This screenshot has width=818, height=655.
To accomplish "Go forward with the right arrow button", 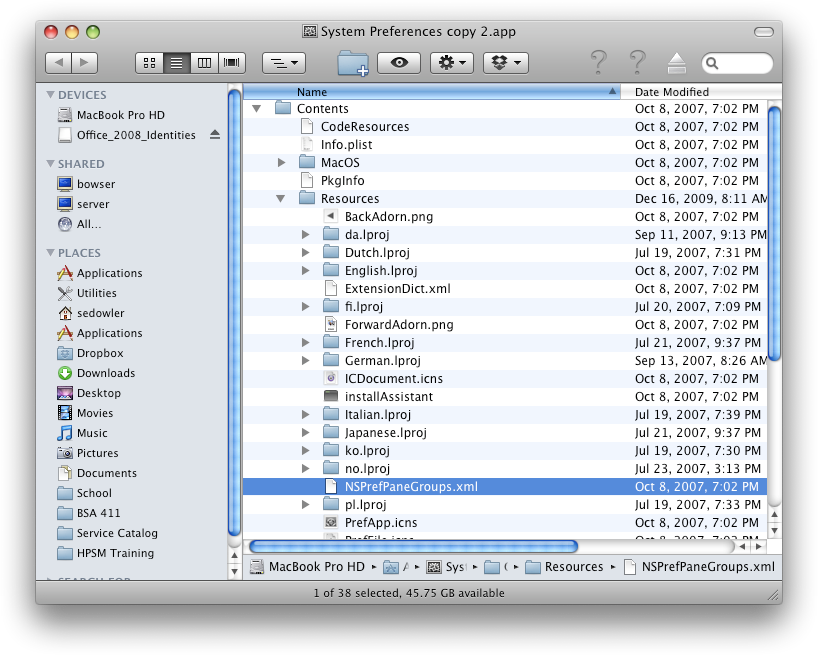I will pos(85,63).
